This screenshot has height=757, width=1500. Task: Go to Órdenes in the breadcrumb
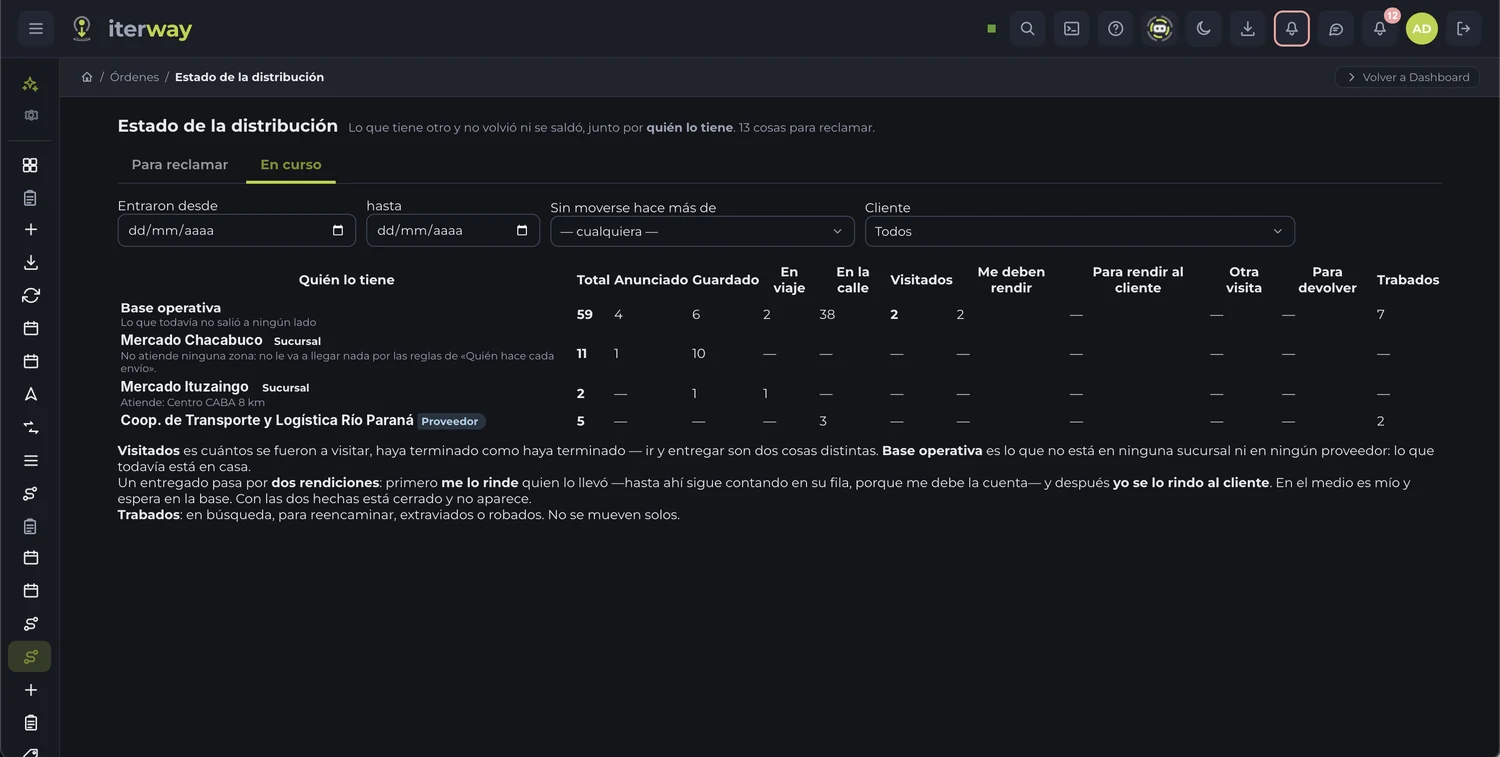tap(135, 77)
